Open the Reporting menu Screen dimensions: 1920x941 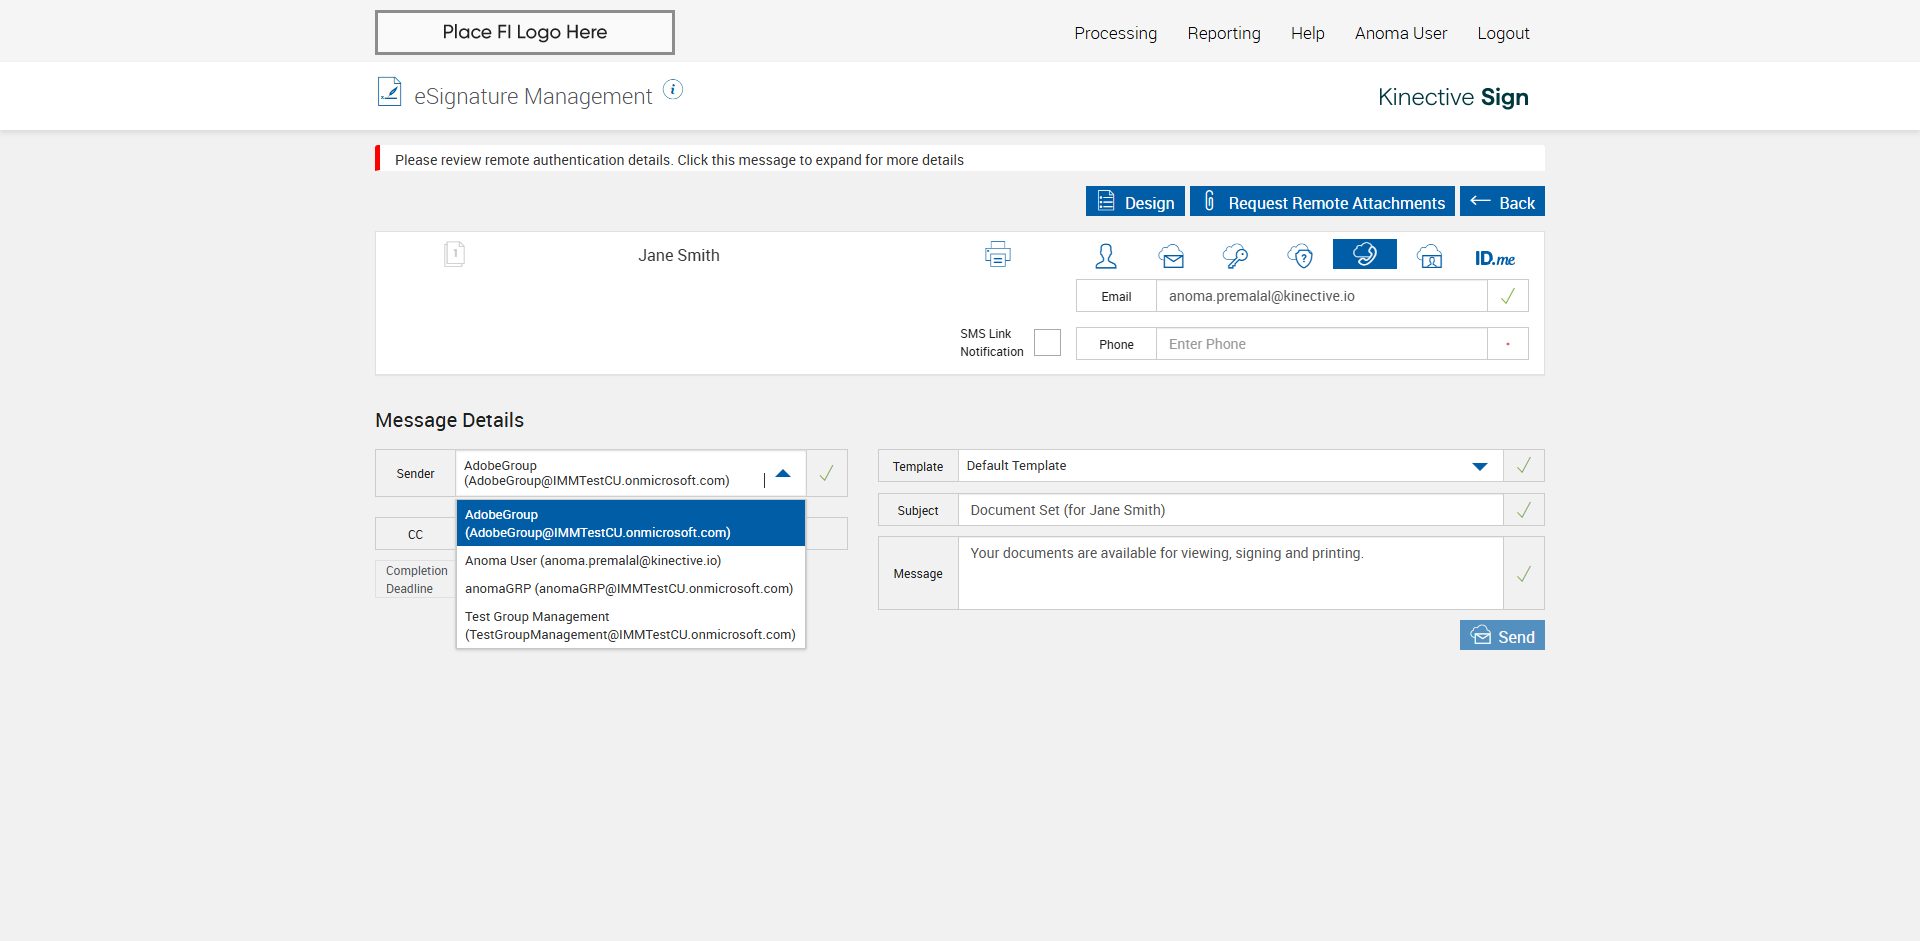[x=1223, y=33]
